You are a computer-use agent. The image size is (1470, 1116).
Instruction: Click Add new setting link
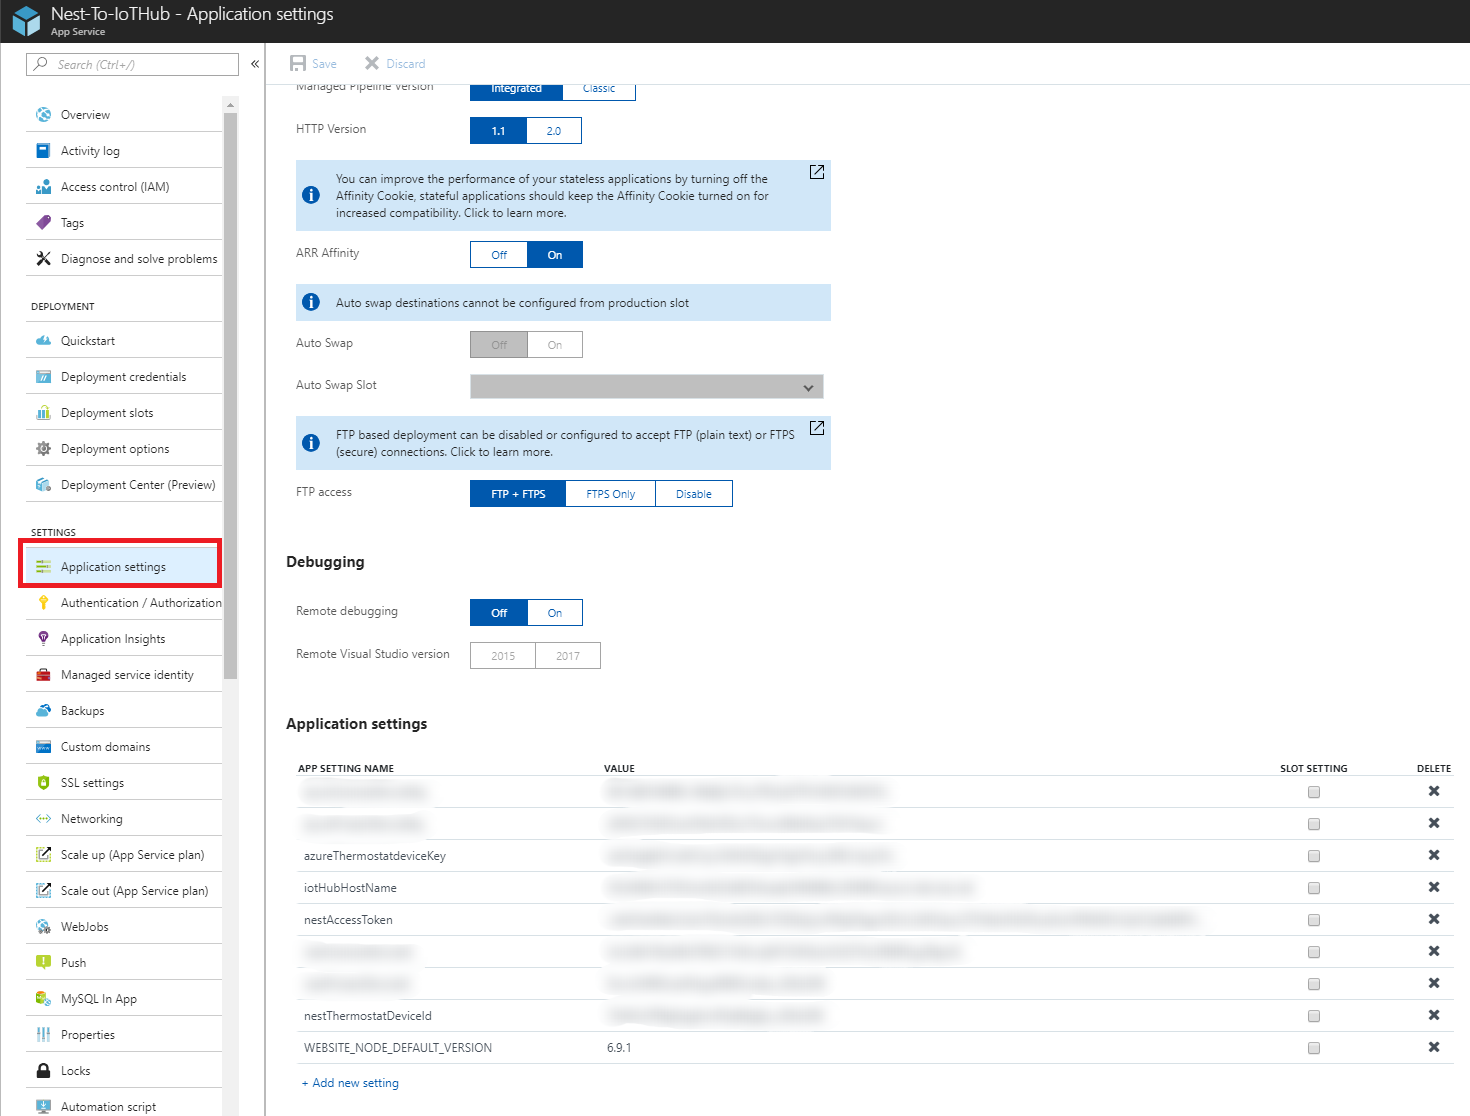click(x=350, y=1083)
